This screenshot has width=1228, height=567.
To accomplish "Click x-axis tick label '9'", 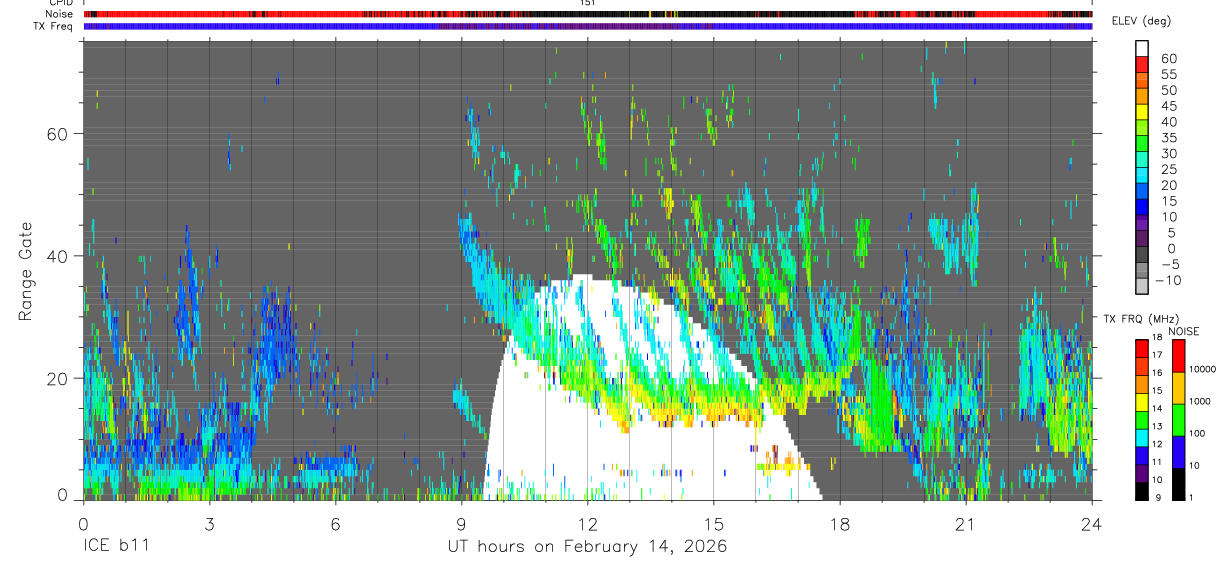I will [461, 523].
